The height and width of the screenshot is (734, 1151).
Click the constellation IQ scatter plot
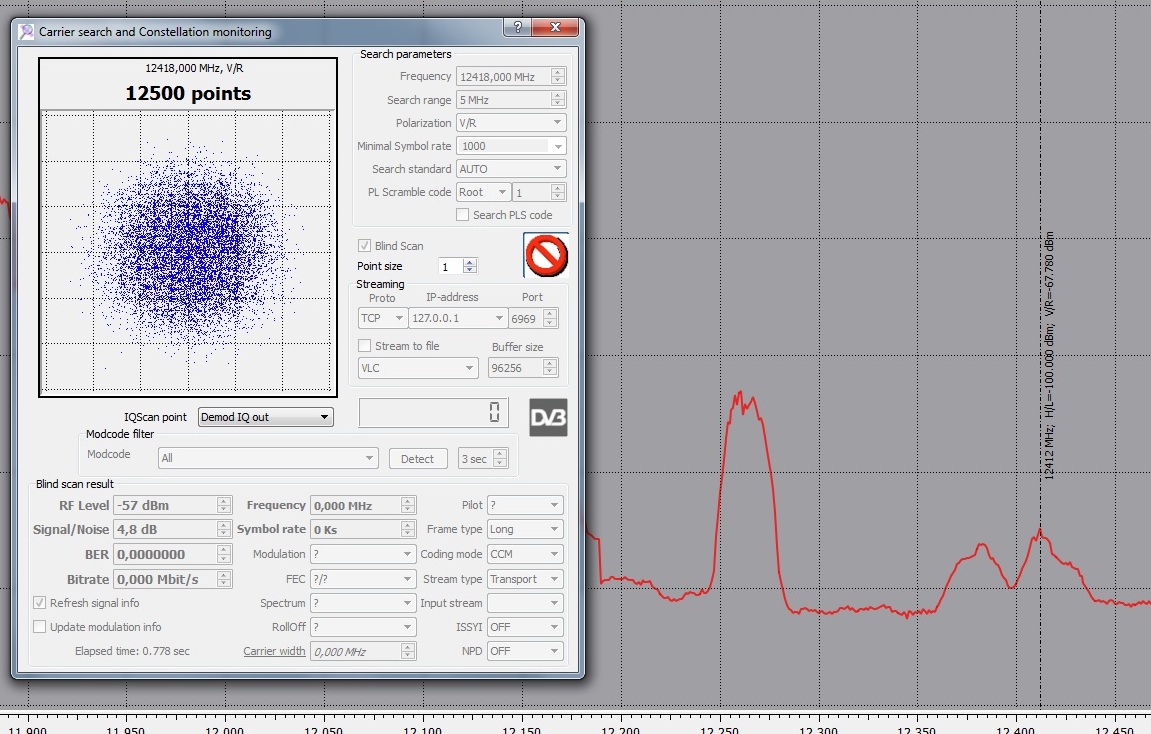188,251
